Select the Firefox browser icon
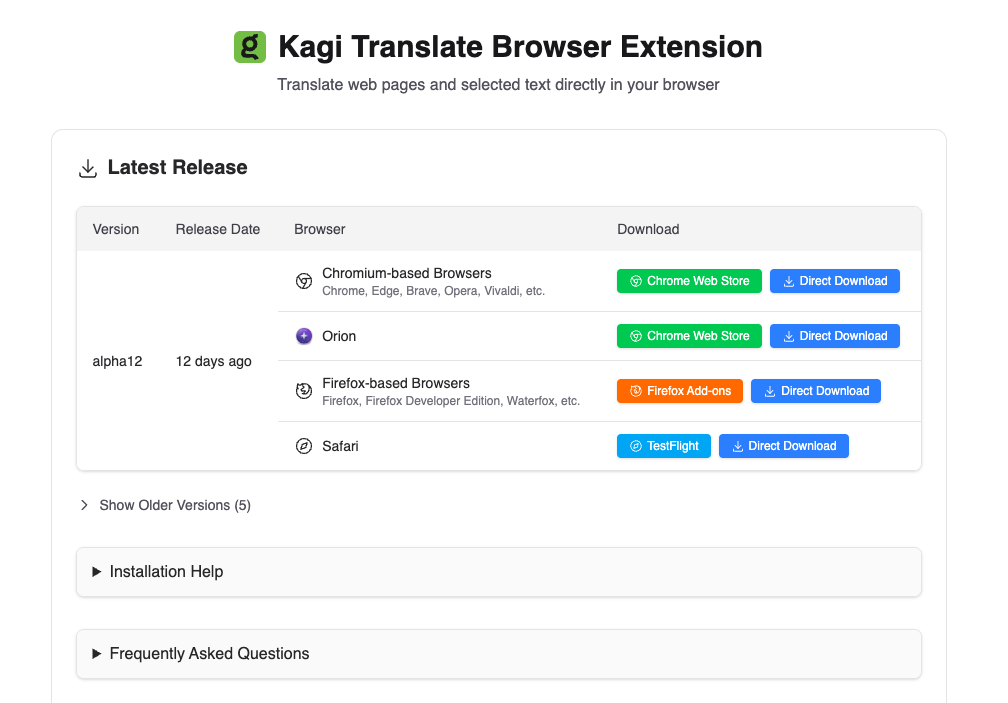The width and height of the screenshot is (1008, 703). click(303, 391)
